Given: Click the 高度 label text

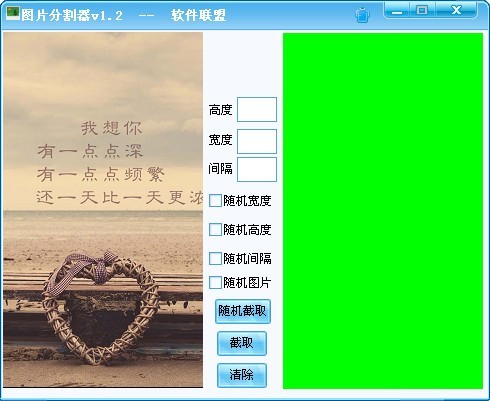Looking at the screenshot, I should coord(220,110).
